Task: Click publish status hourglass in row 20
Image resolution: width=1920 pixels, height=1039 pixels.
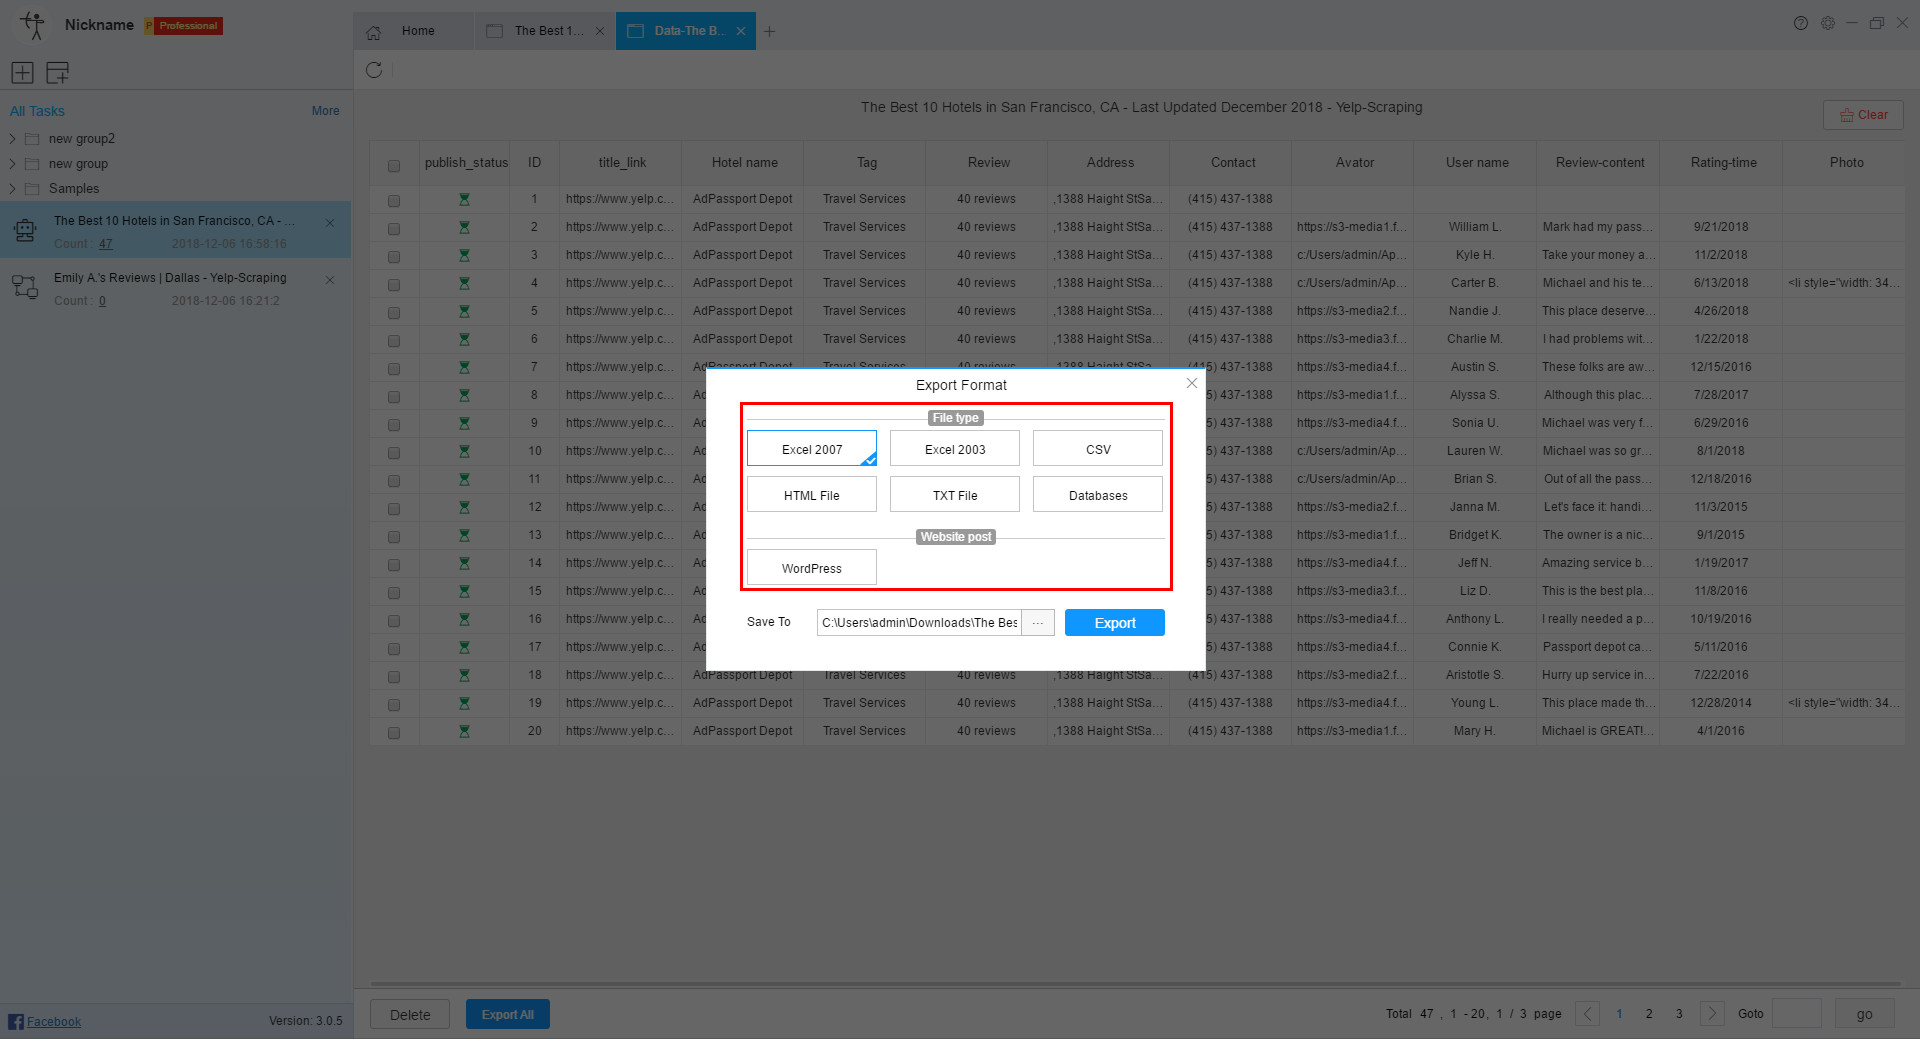Action: [x=464, y=731]
